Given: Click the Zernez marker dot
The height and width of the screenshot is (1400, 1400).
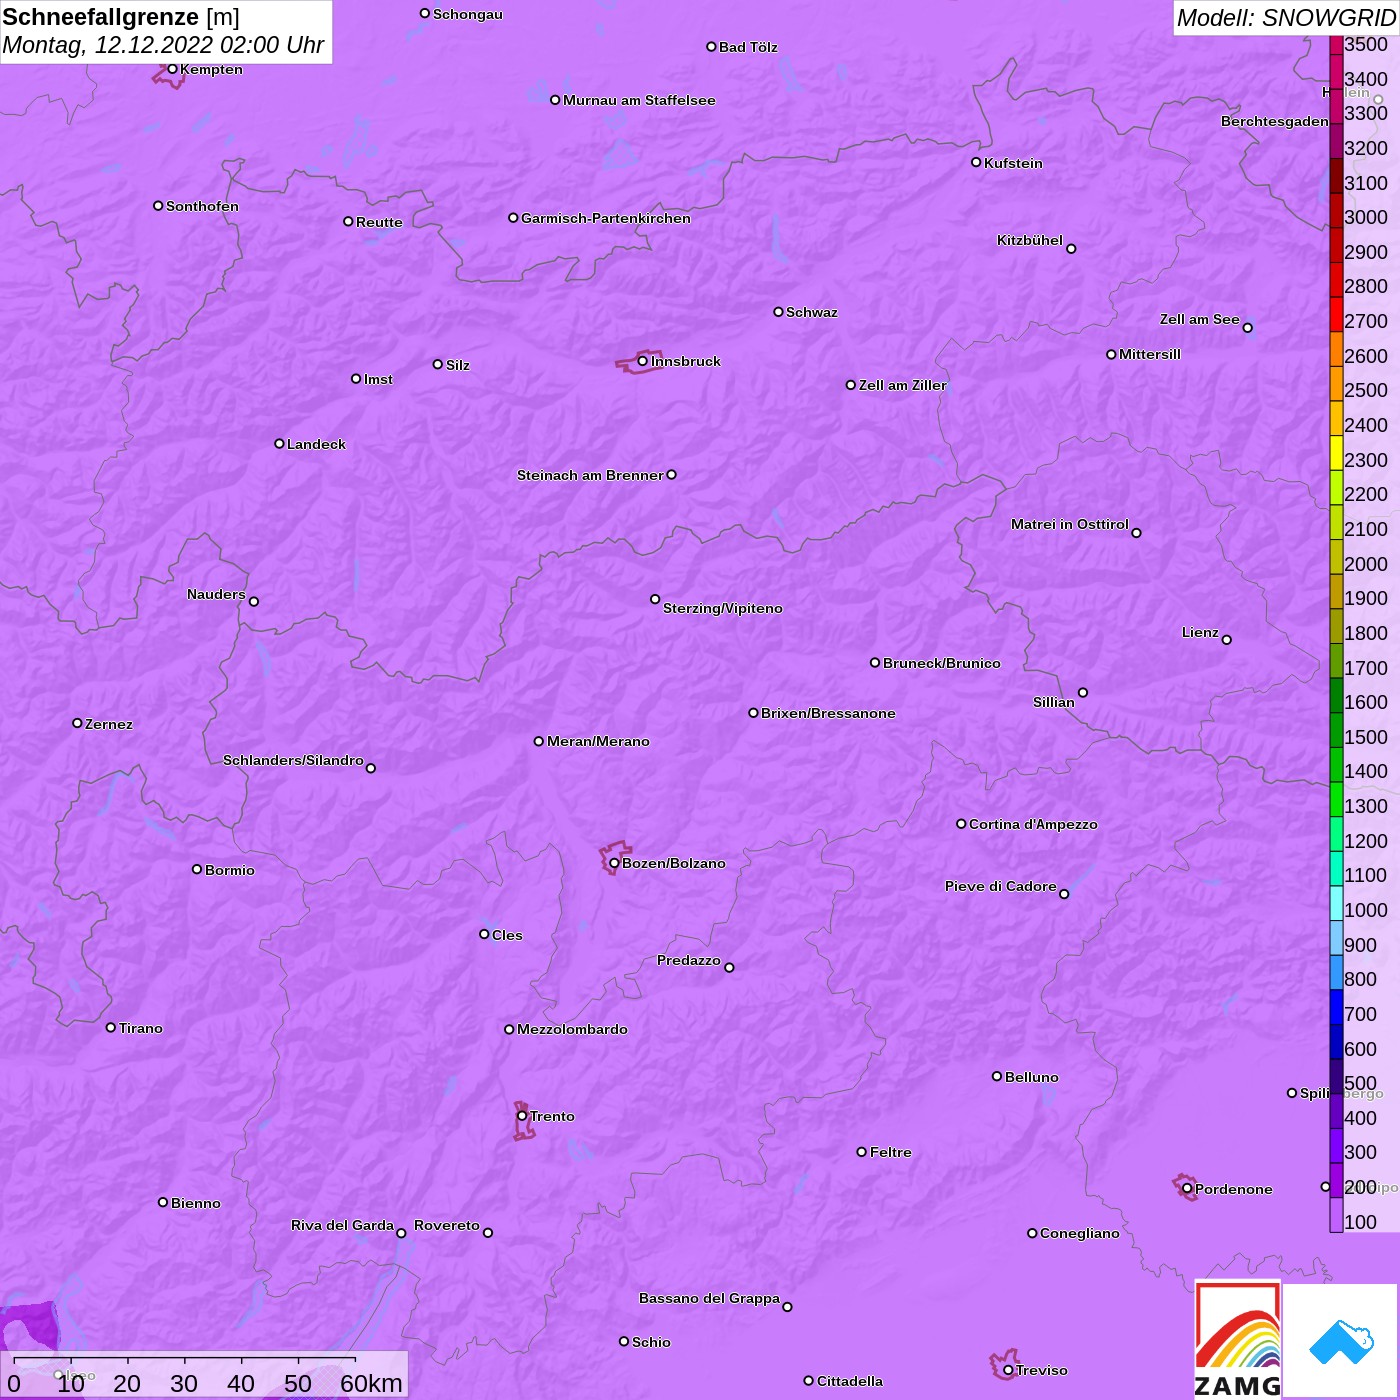Looking at the screenshot, I should 77,723.
